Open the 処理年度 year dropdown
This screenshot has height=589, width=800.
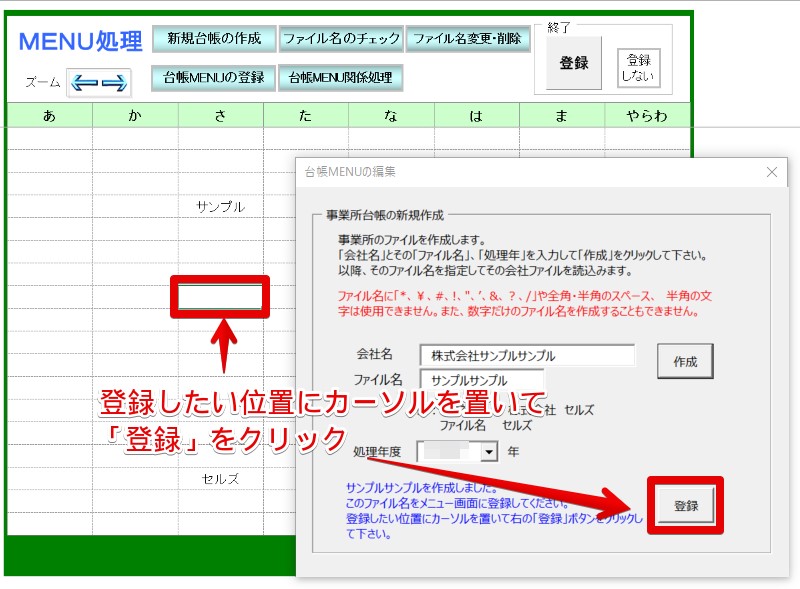click(489, 452)
